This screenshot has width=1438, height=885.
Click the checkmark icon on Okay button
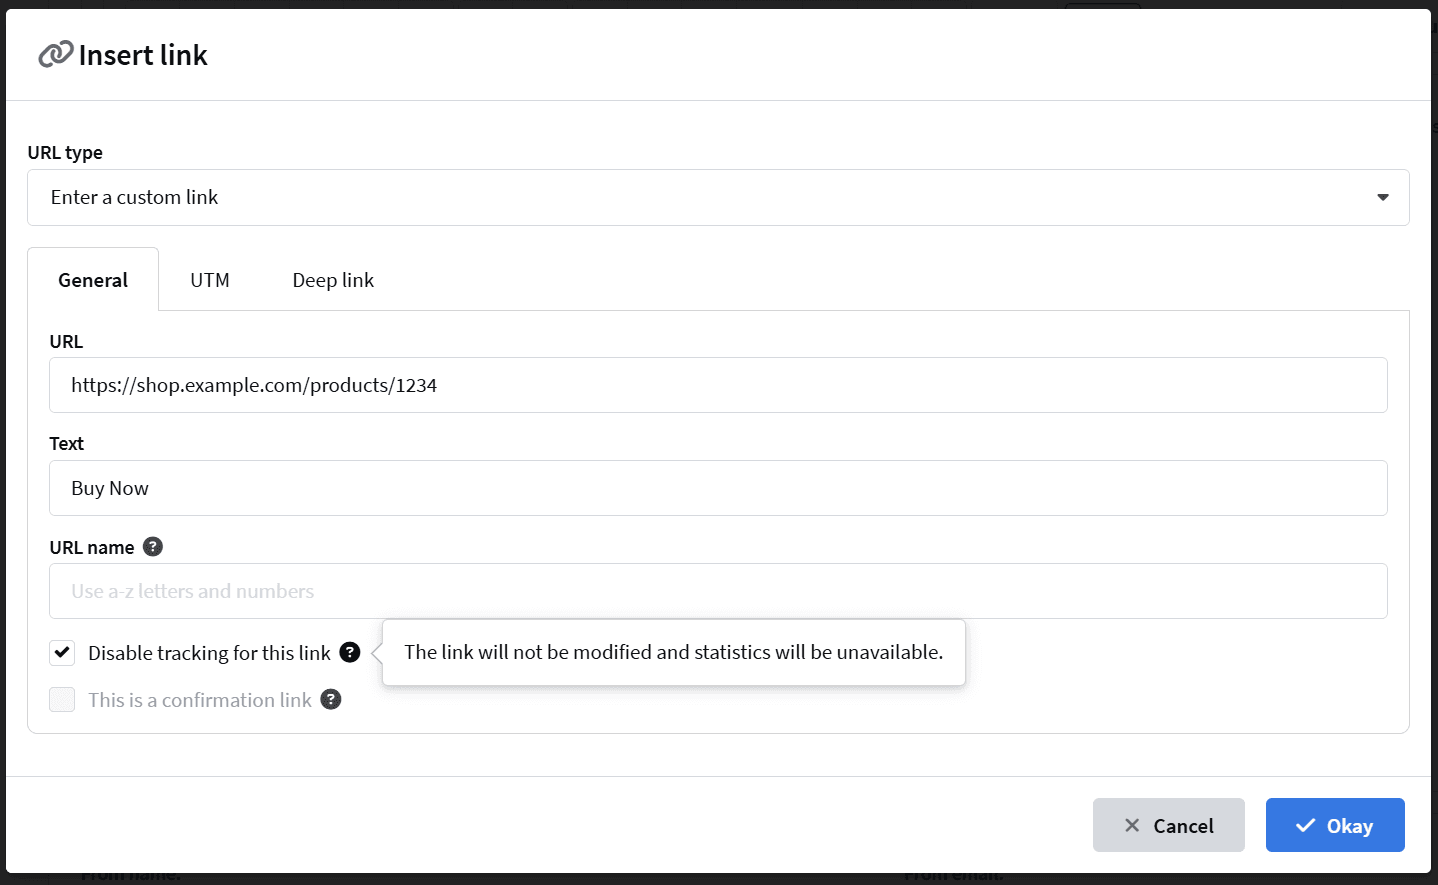click(1305, 825)
